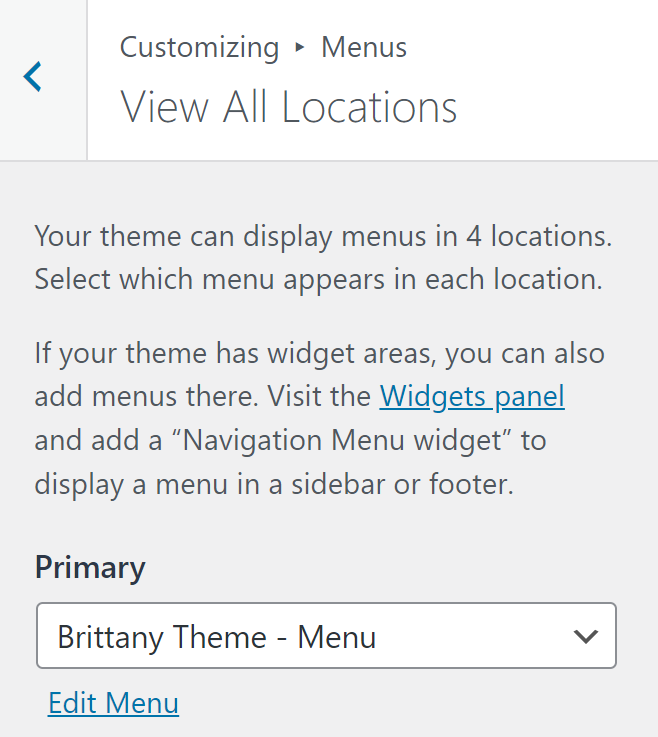Open the Widgets panel link
The image size is (658, 737).
[472, 397]
